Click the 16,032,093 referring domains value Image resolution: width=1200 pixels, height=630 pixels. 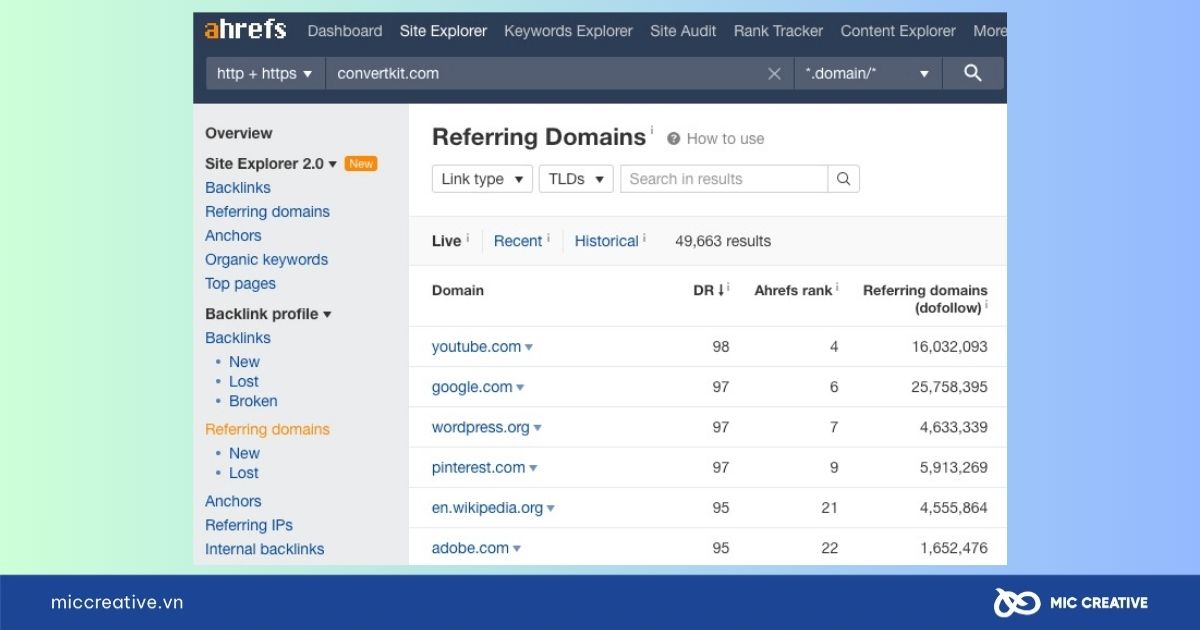click(x=949, y=347)
